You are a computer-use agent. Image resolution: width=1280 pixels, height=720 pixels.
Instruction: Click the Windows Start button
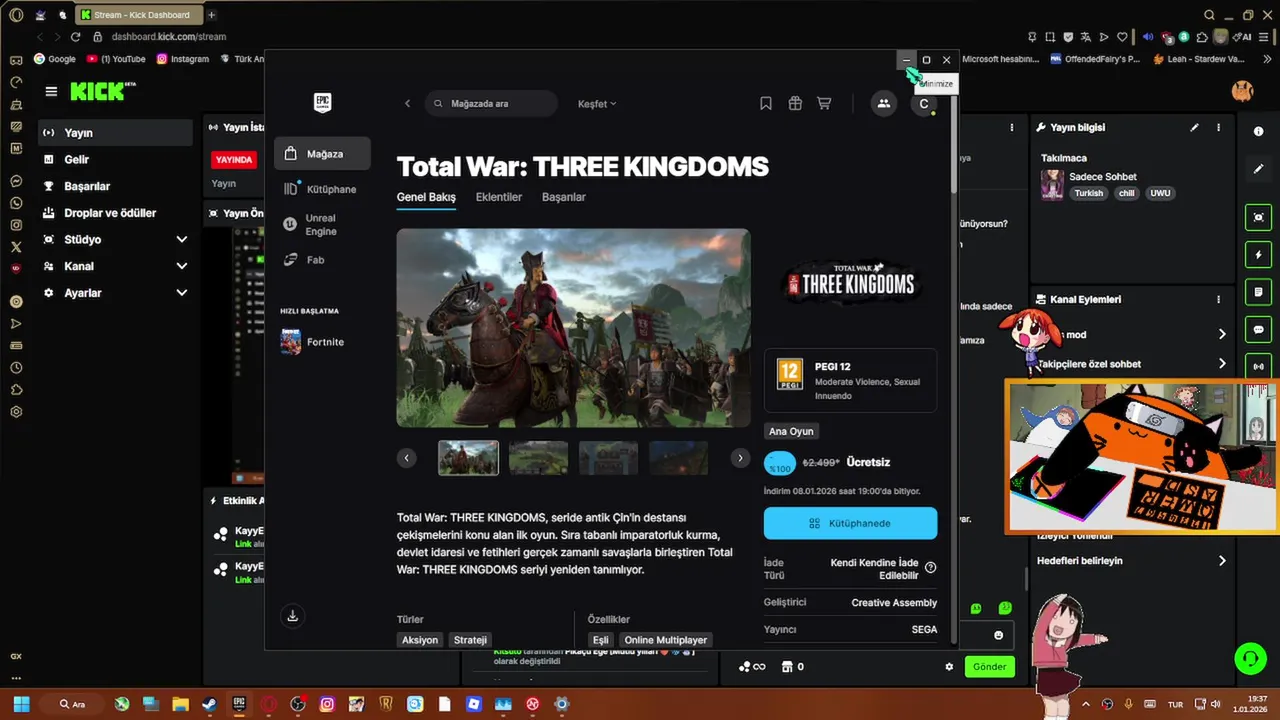pos(21,704)
